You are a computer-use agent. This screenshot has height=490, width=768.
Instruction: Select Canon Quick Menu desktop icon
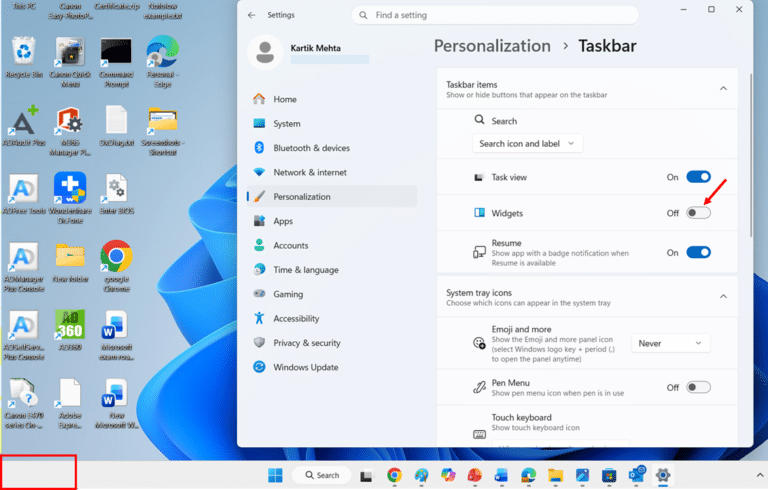pyautogui.click(x=70, y=62)
